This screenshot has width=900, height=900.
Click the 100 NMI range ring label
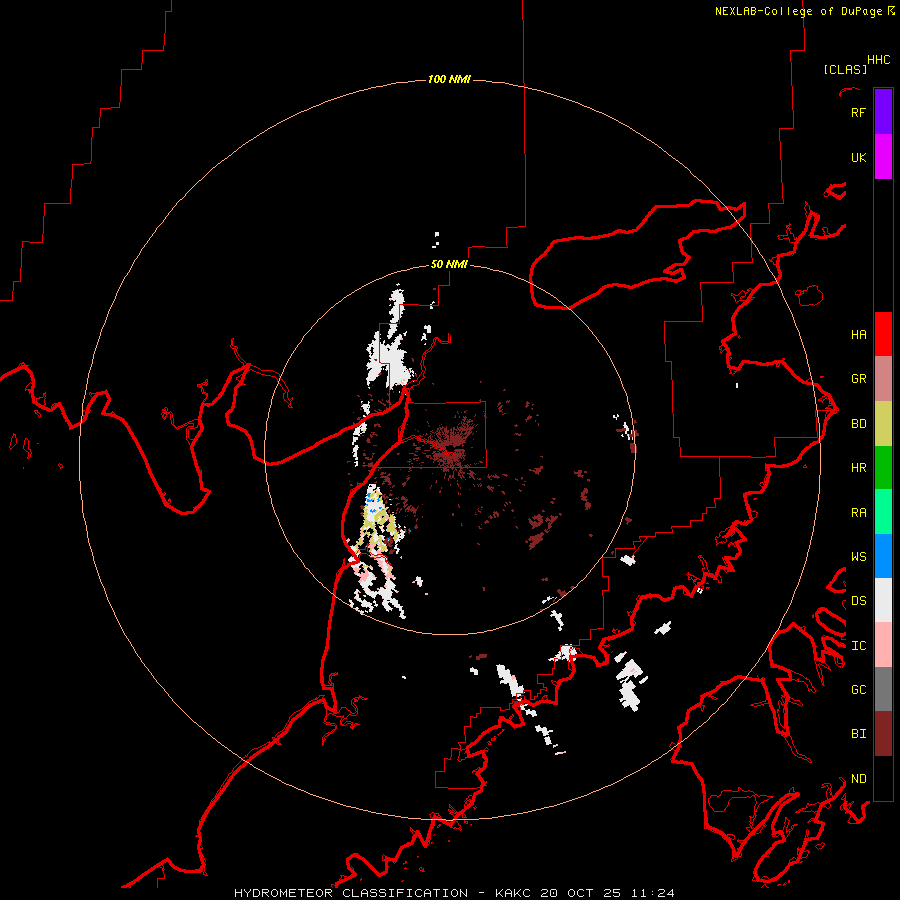pos(449,79)
